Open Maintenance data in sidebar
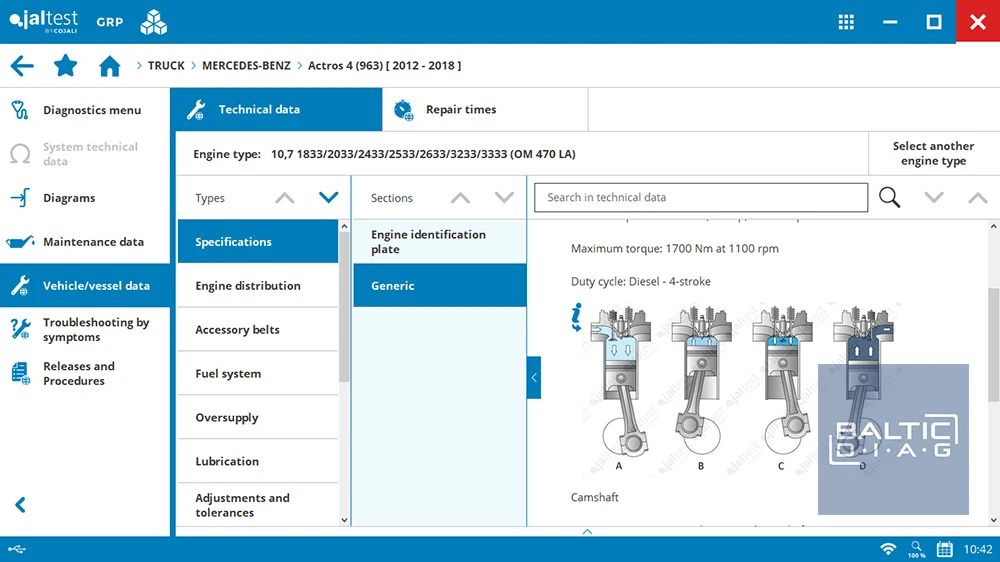The height and width of the screenshot is (562, 1000). coord(85,242)
